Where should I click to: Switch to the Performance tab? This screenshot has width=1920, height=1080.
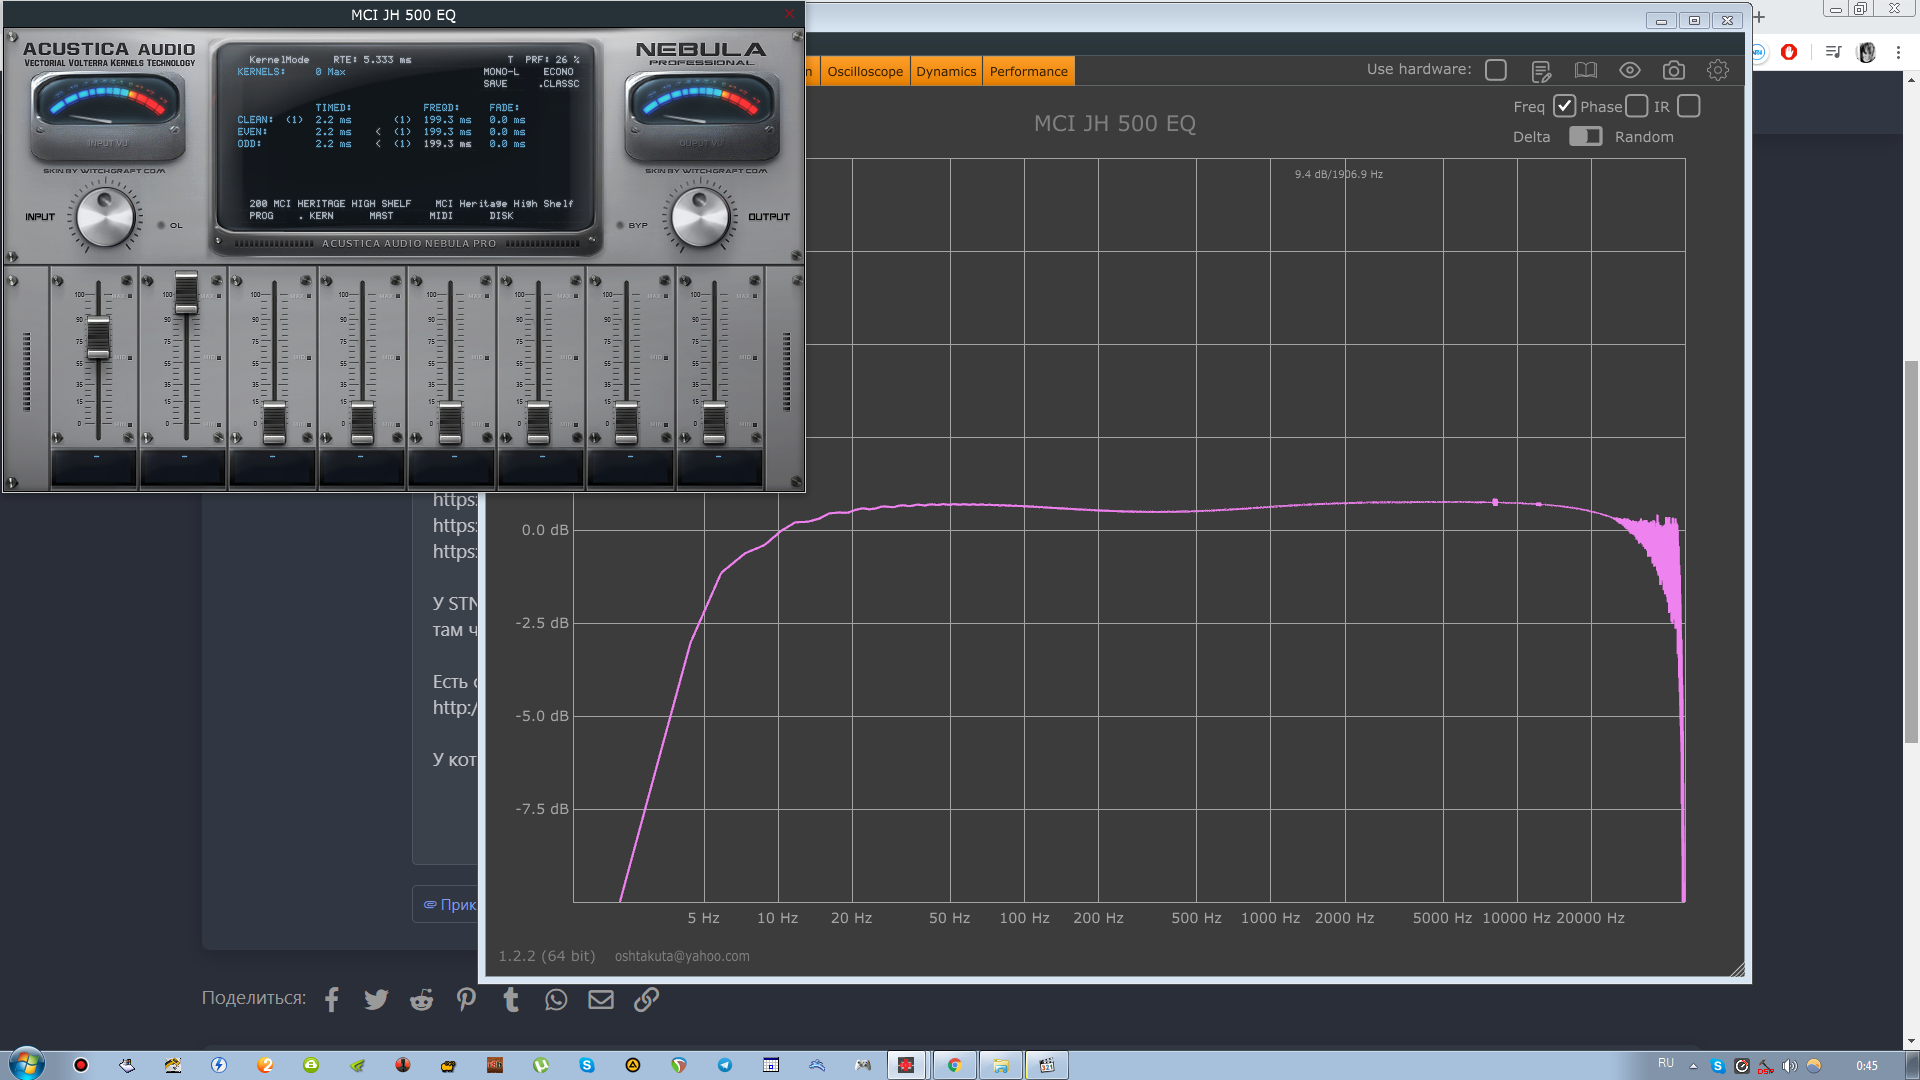point(1028,71)
